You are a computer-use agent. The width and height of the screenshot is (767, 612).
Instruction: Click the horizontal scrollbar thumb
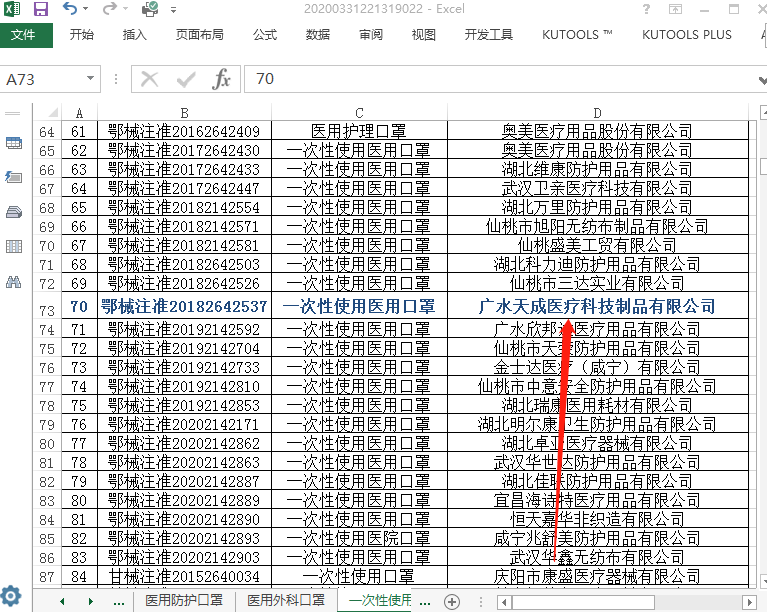tap(583, 602)
